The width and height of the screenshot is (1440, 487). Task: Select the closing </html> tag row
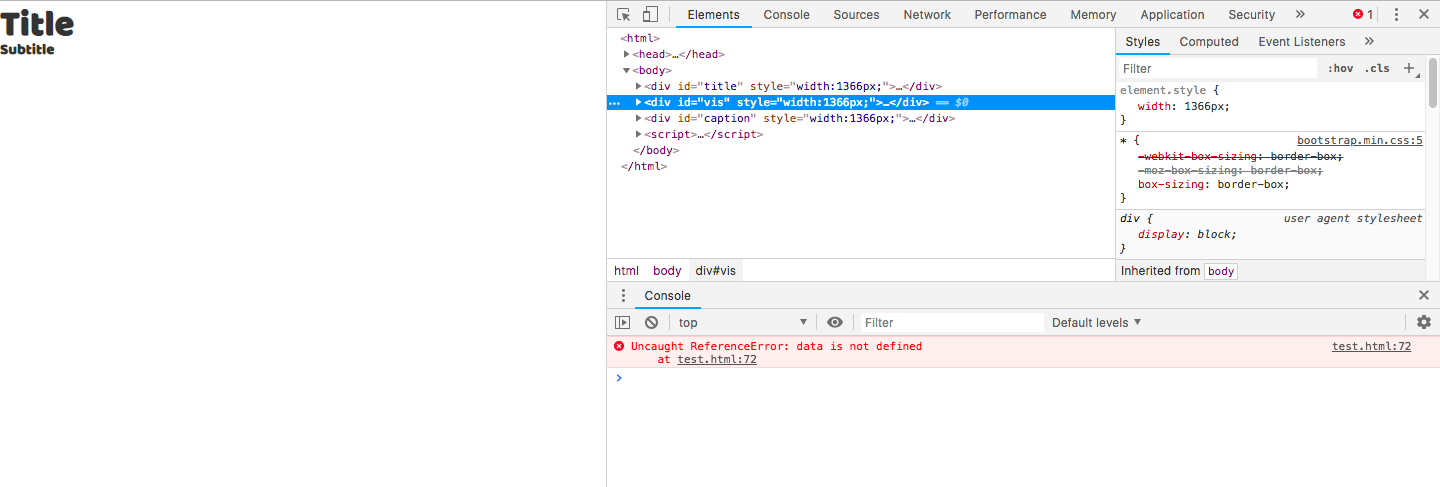pyautogui.click(x=644, y=166)
